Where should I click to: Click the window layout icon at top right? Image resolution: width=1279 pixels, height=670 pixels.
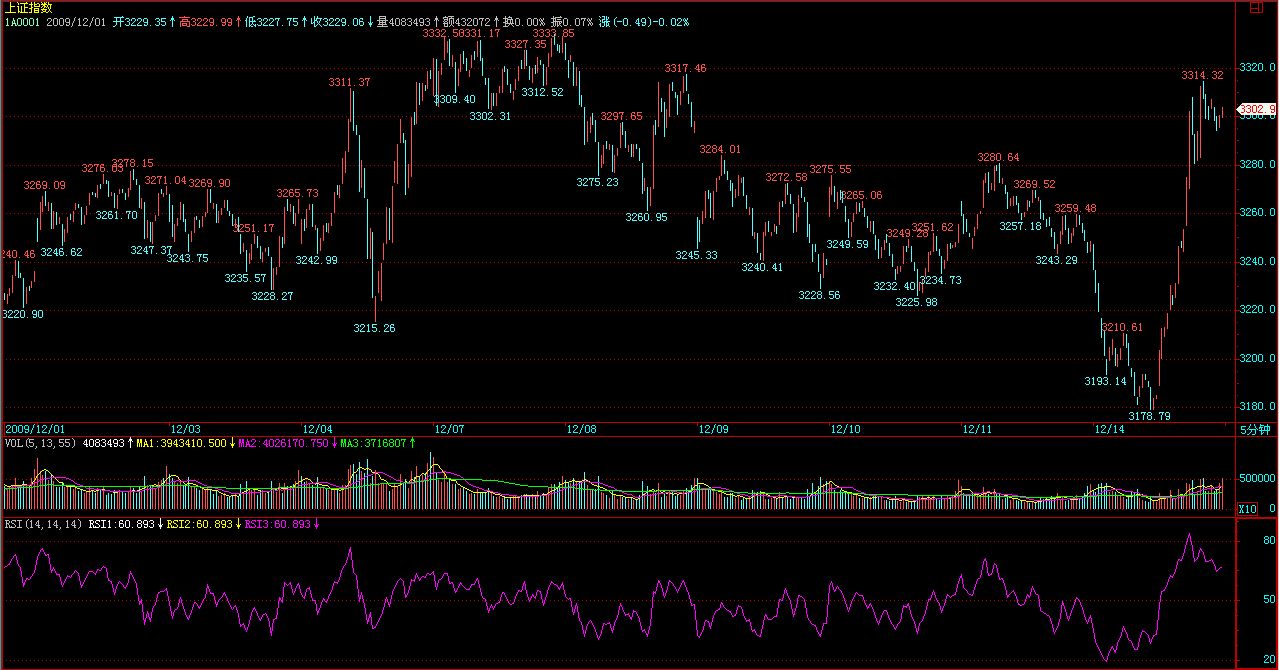pos(1256,8)
